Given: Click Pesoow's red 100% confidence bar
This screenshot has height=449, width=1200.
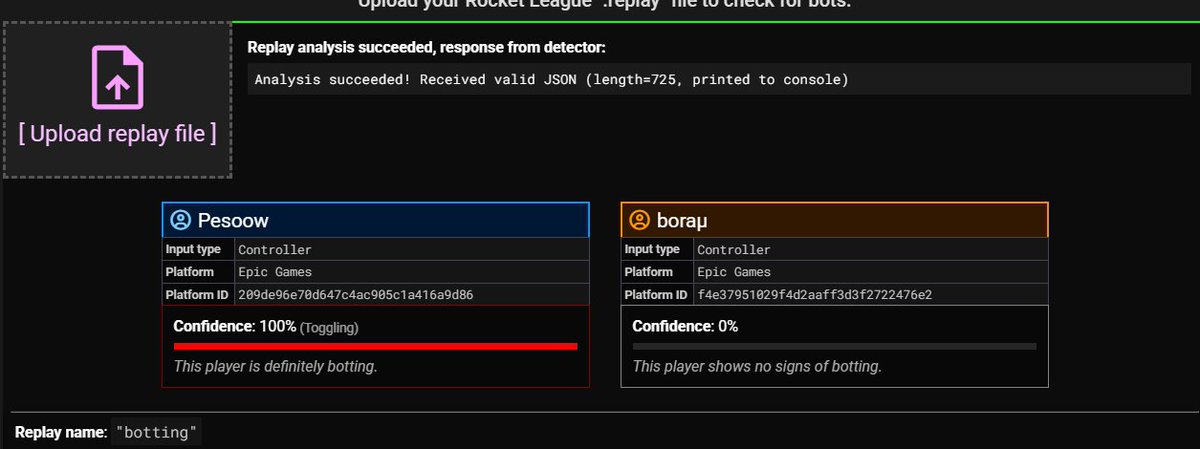Looking at the screenshot, I should [x=376, y=346].
